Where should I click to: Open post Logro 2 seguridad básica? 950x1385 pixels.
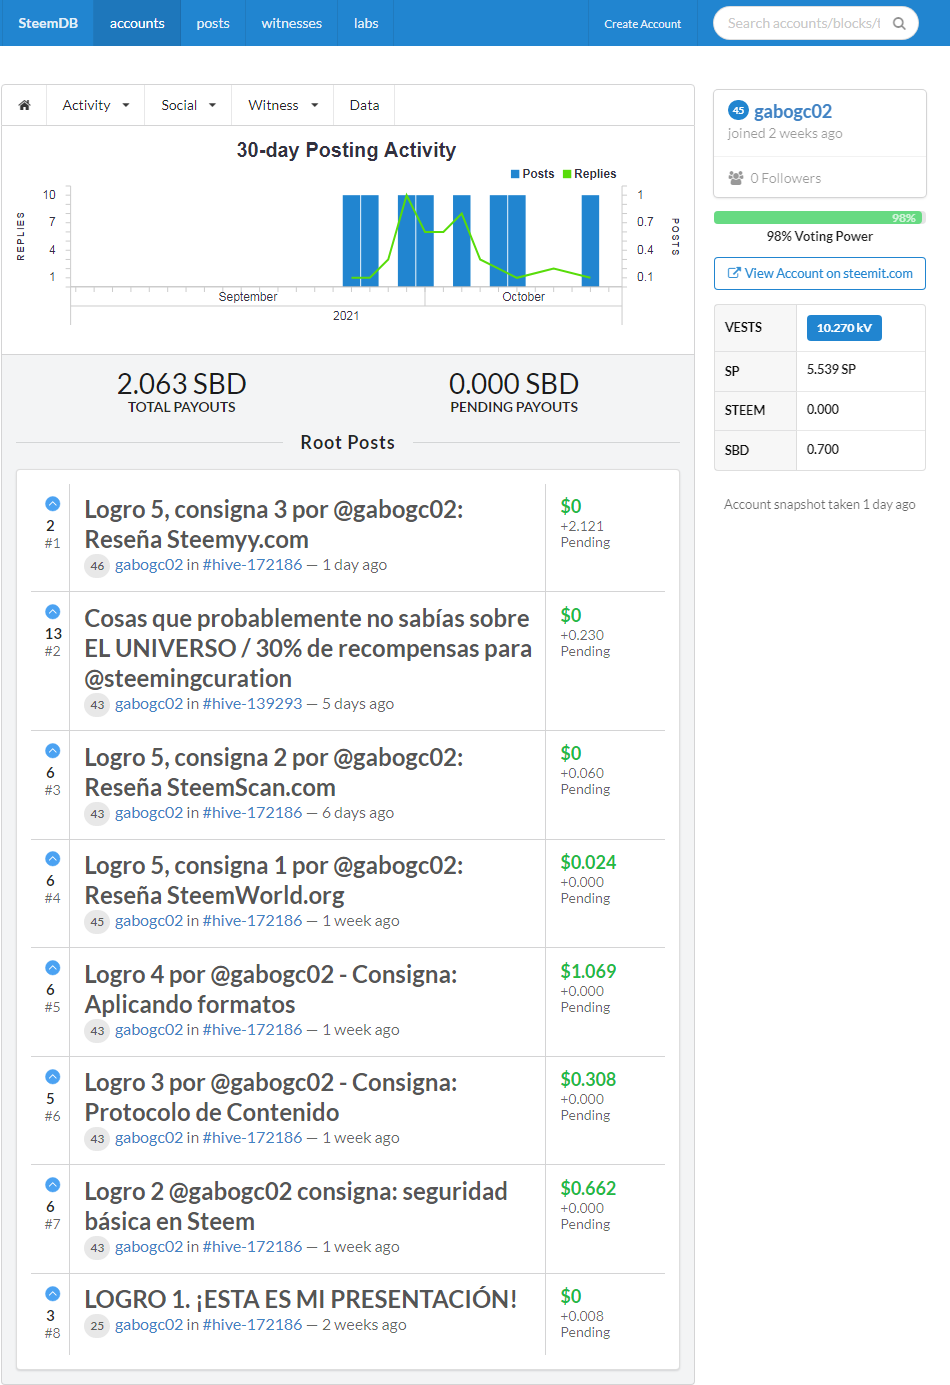(296, 1206)
